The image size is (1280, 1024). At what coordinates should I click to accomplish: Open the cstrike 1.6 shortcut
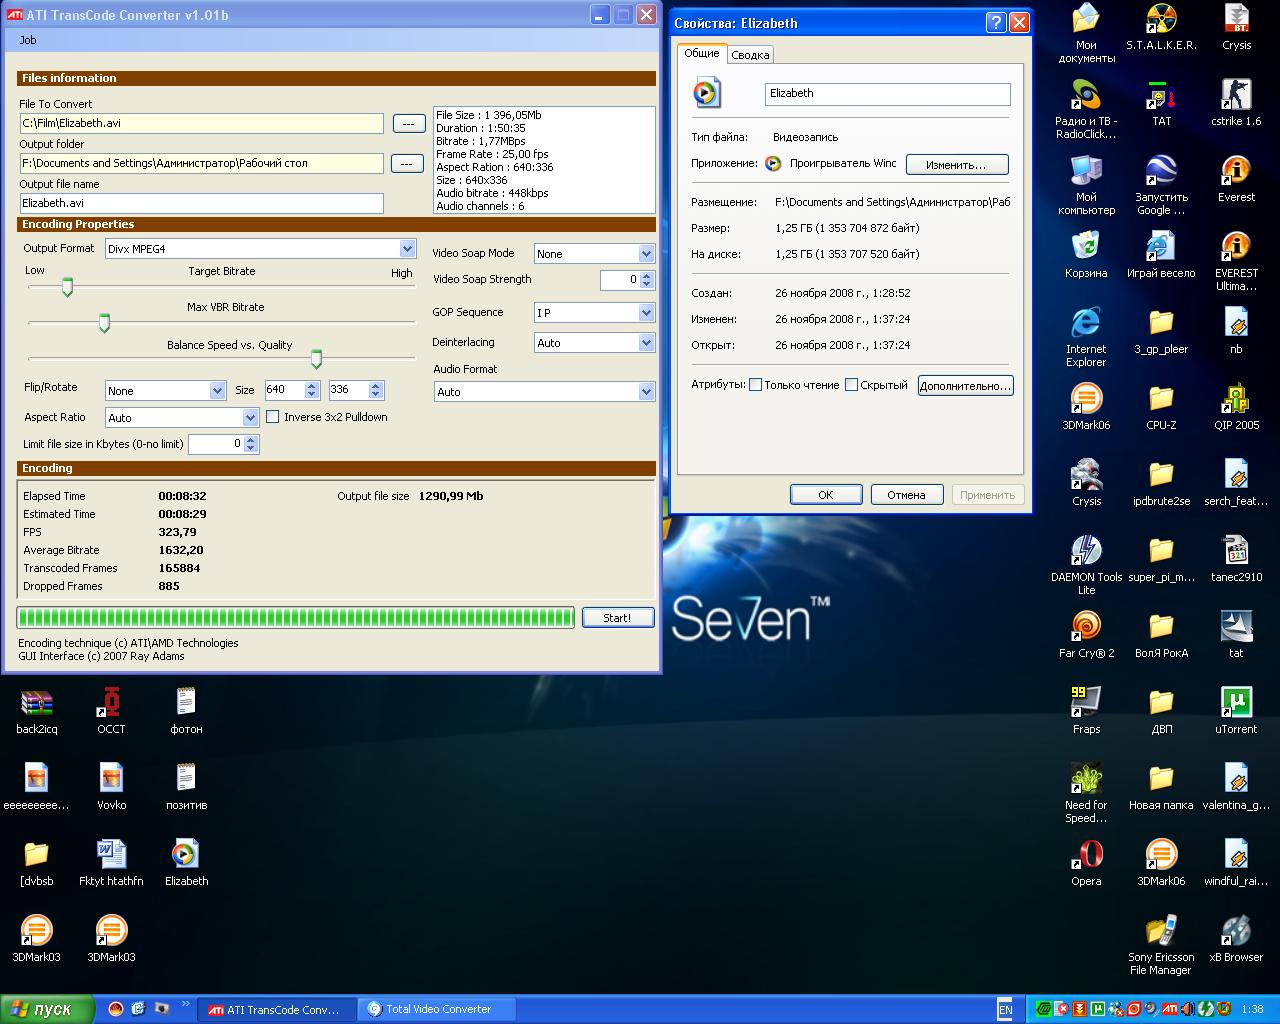pyautogui.click(x=1236, y=95)
